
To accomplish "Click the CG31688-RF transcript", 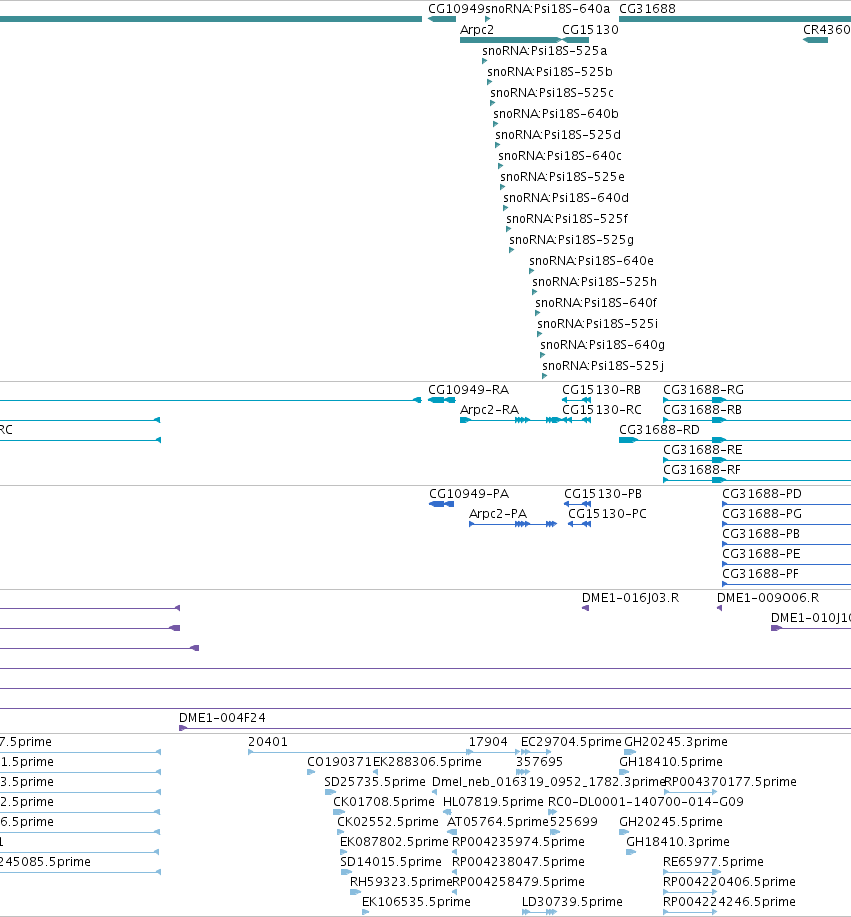I will [x=757, y=480].
